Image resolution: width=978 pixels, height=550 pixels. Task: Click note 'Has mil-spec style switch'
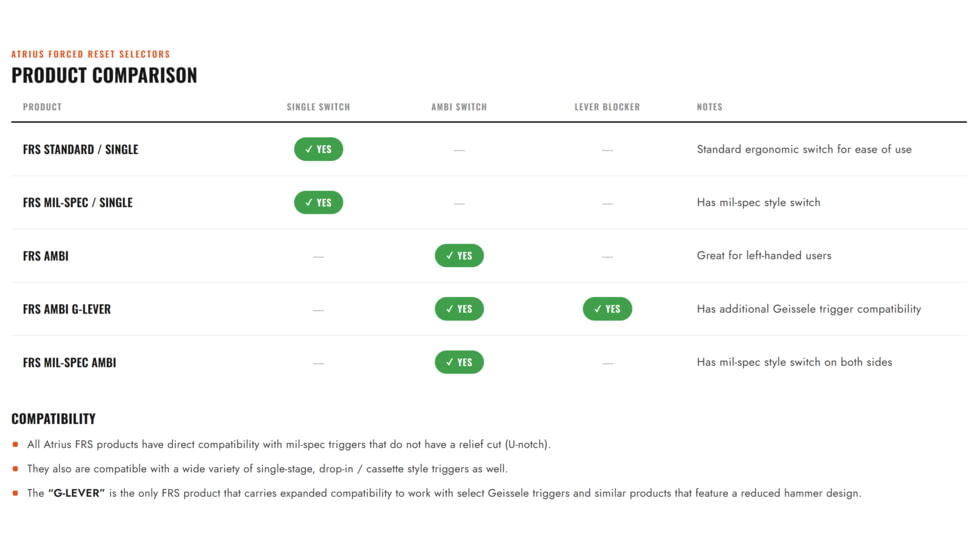coord(758,202)
